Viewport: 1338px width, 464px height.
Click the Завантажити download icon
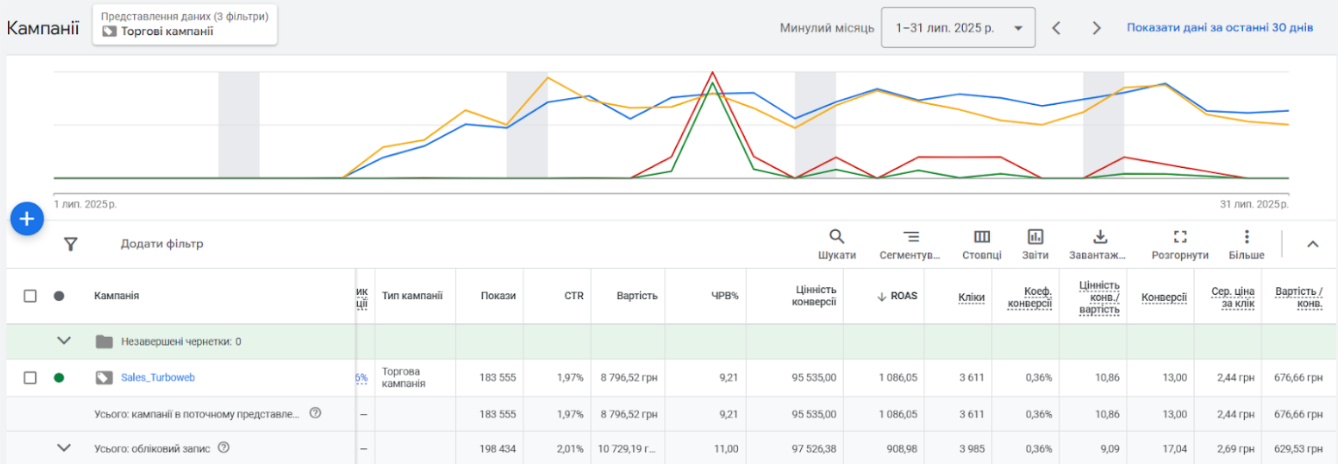coord(1100,237)
